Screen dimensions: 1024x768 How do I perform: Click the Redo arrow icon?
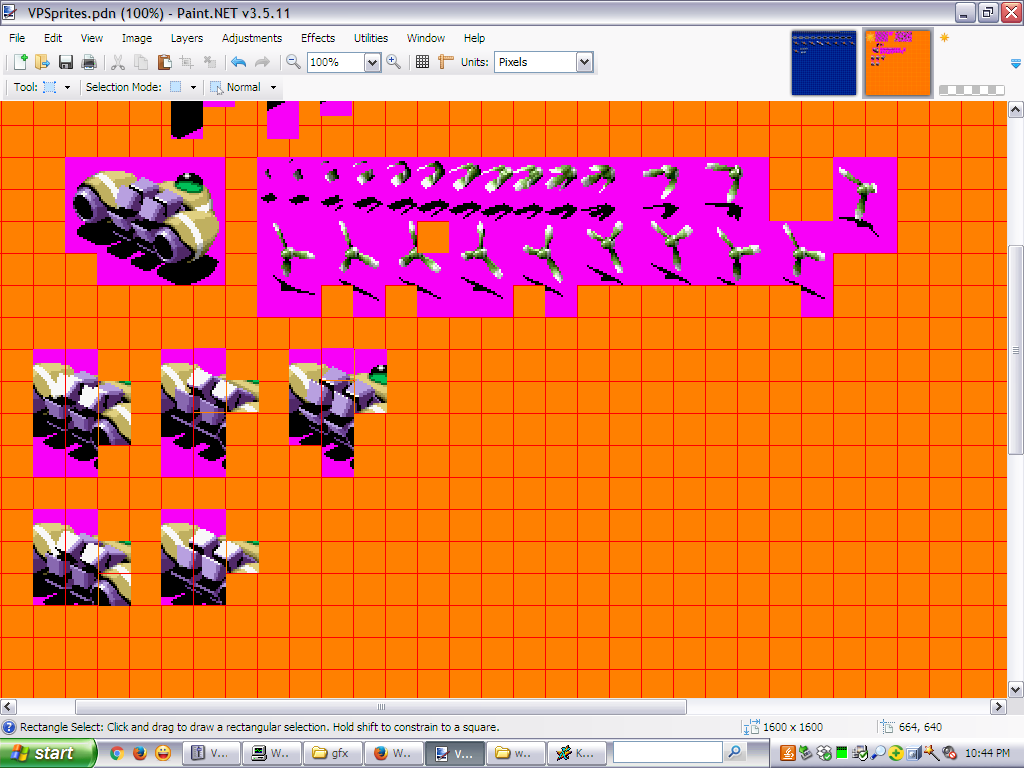point(262,62)
